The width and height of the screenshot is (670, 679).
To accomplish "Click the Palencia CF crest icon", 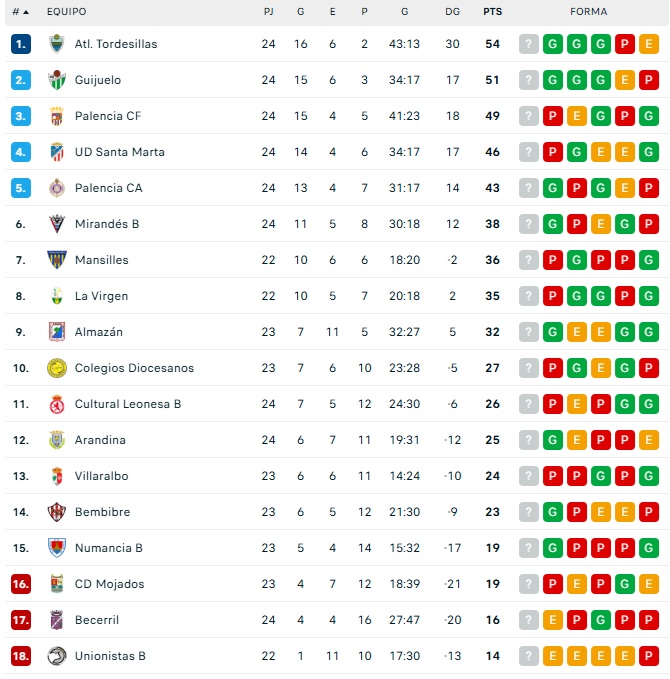I will (56, 116).
